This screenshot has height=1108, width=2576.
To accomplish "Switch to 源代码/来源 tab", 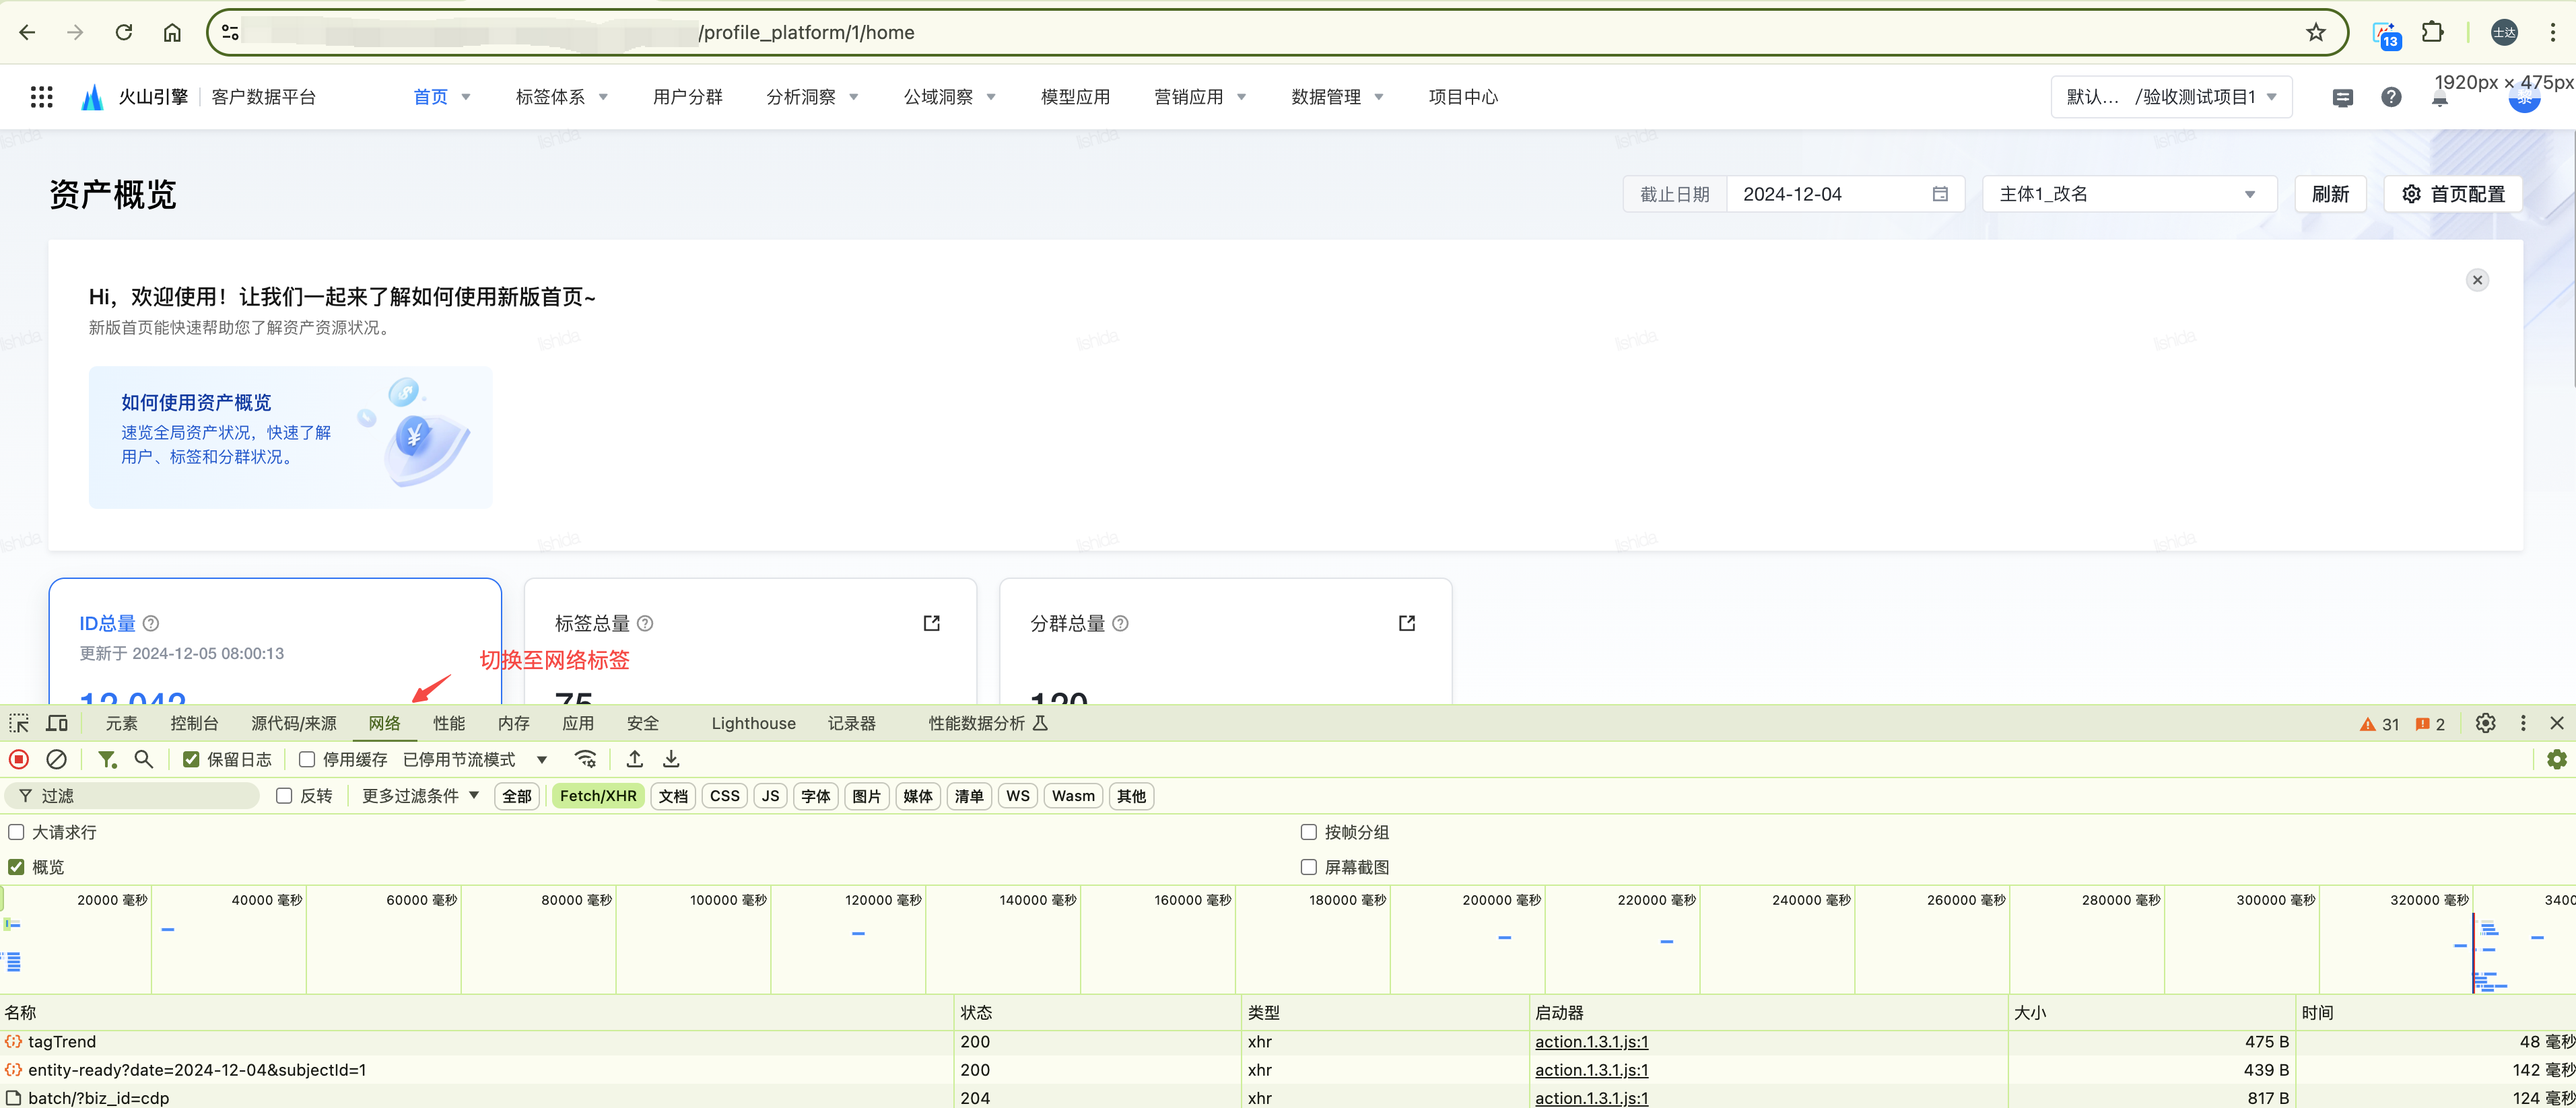I will point(294,723).
